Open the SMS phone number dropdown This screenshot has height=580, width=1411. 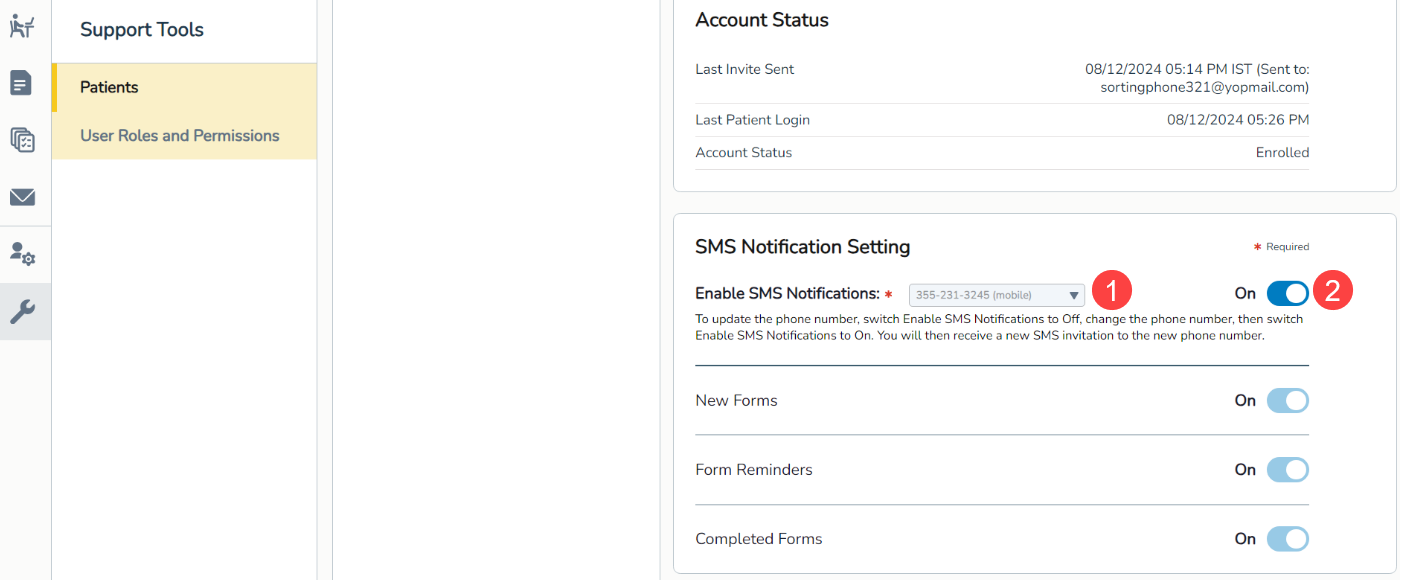point(996,295)
